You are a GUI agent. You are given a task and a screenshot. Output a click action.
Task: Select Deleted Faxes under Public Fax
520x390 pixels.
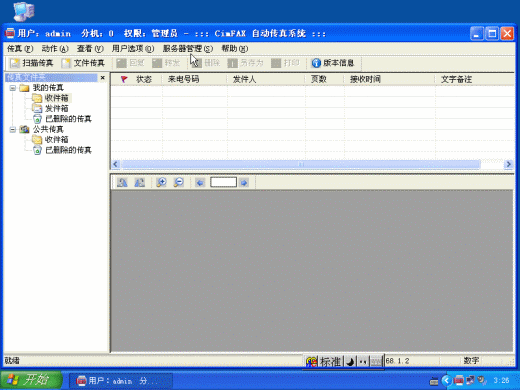pyautogui.click(x=68, y=150)
